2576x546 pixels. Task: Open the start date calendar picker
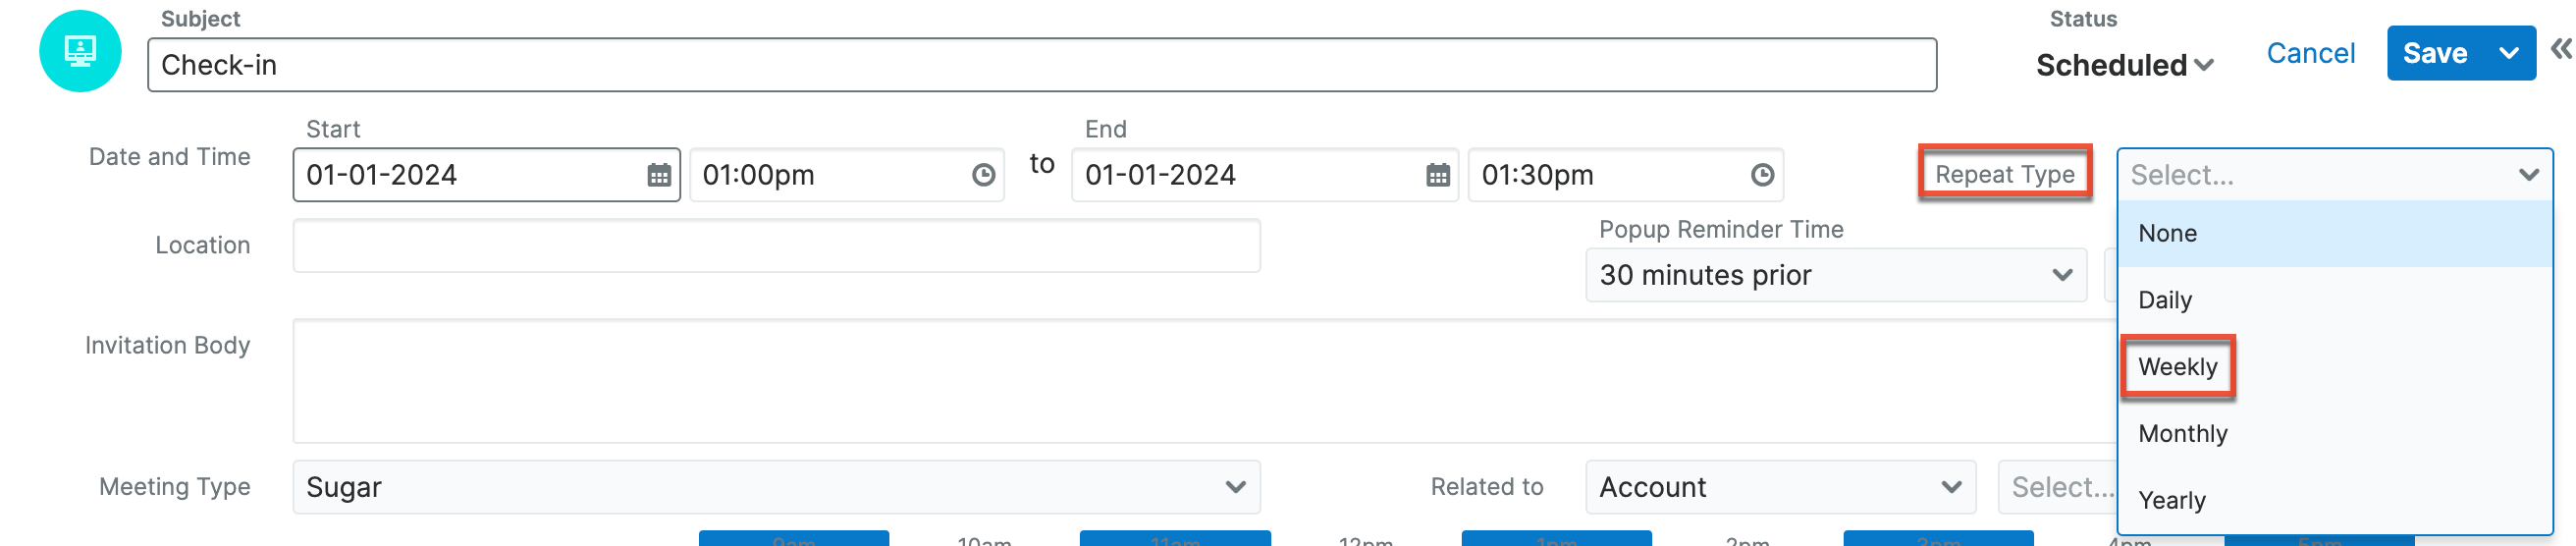[x=658, y=175]
